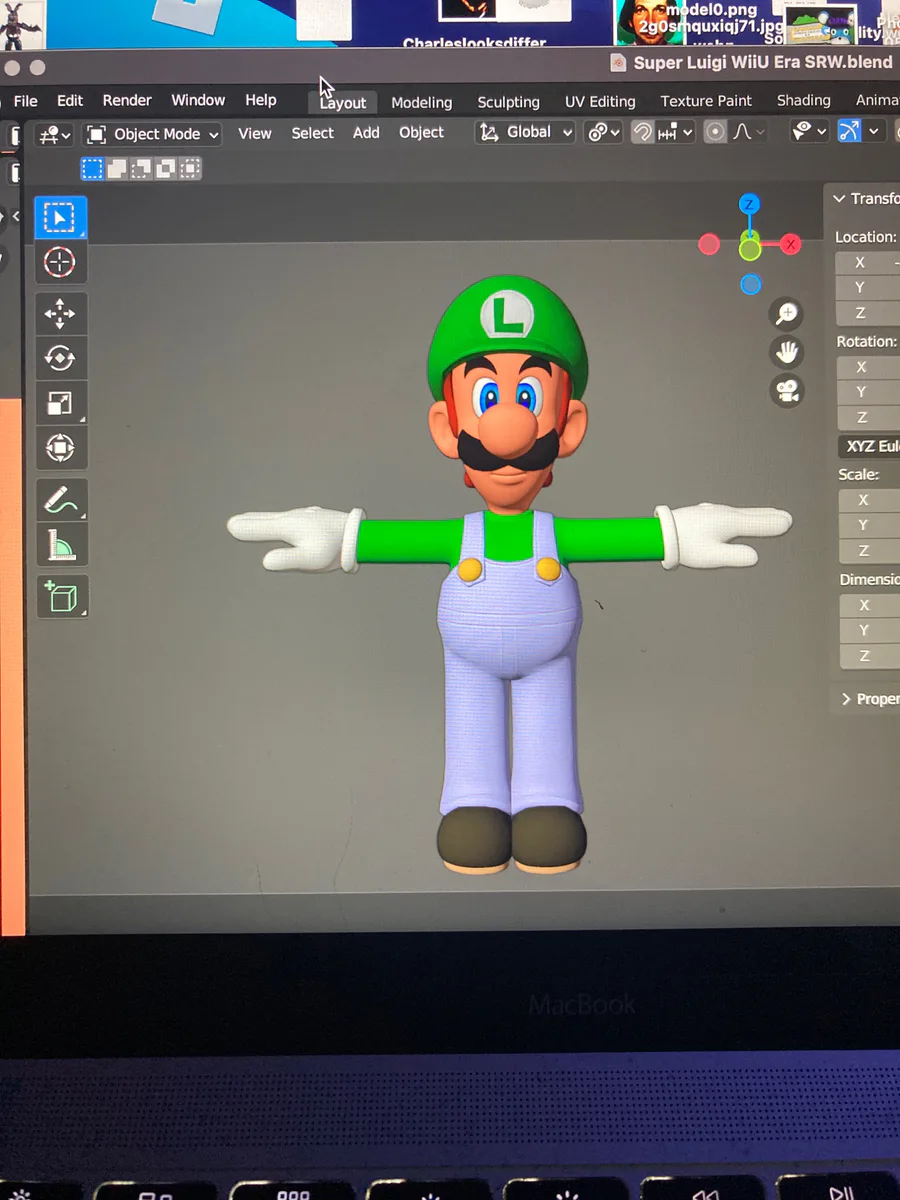Switch to the UV Editing workspace tab
Screen dimensions: 900x1200
[x=600, y=102]
